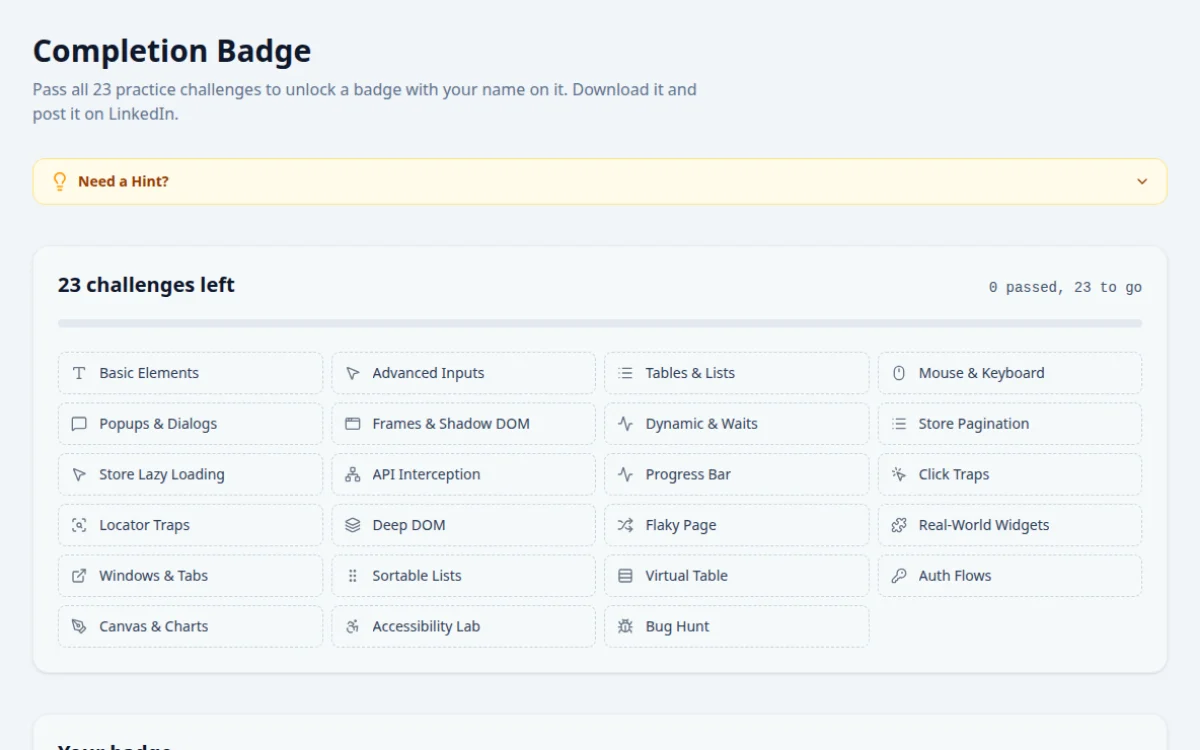
Task: Click the Flaky Page label
Action: click(681, 525)
